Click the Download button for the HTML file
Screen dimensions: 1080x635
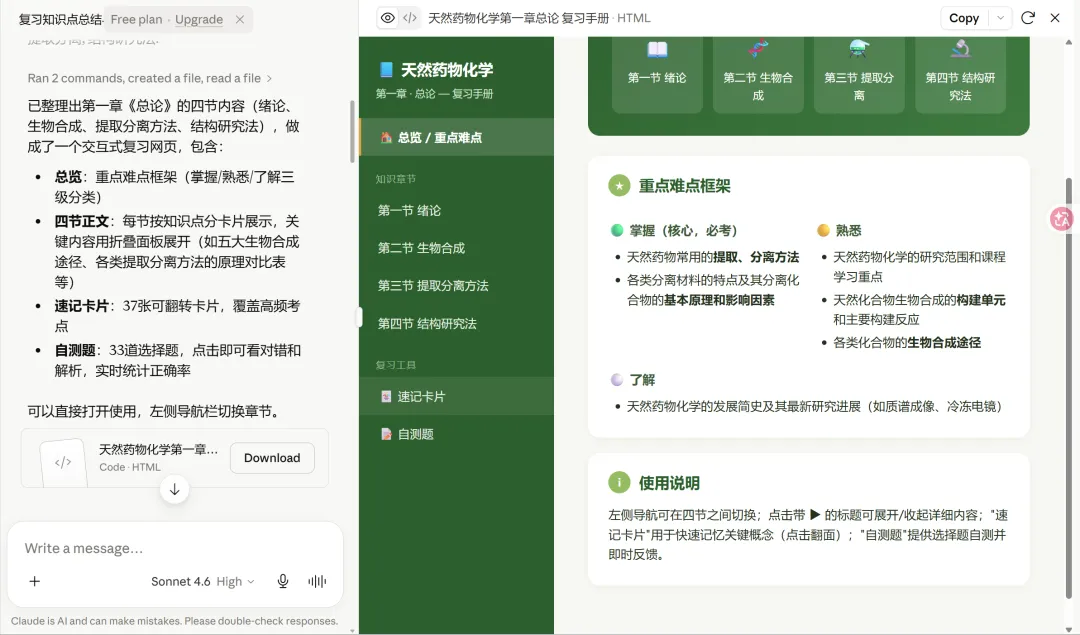pyautogui.click(x=272, y=458)
